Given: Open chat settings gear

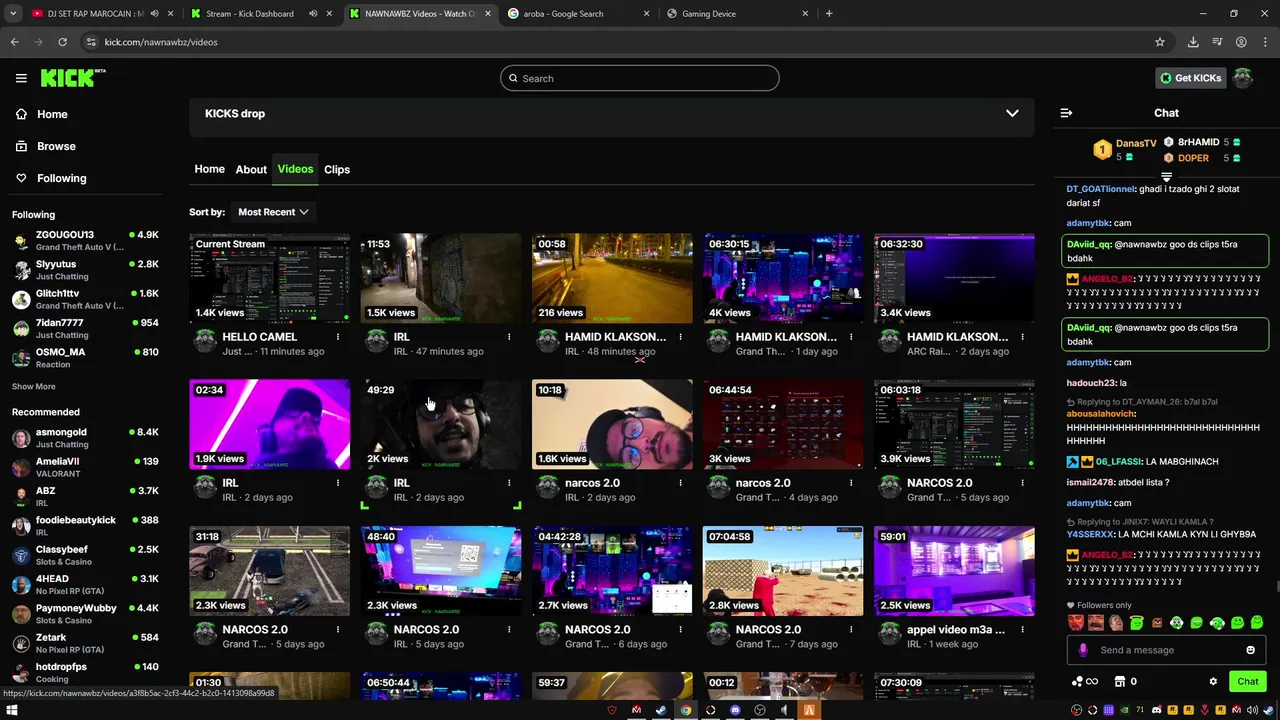Looking at the screenshot, I should [x=1213, y=682].
